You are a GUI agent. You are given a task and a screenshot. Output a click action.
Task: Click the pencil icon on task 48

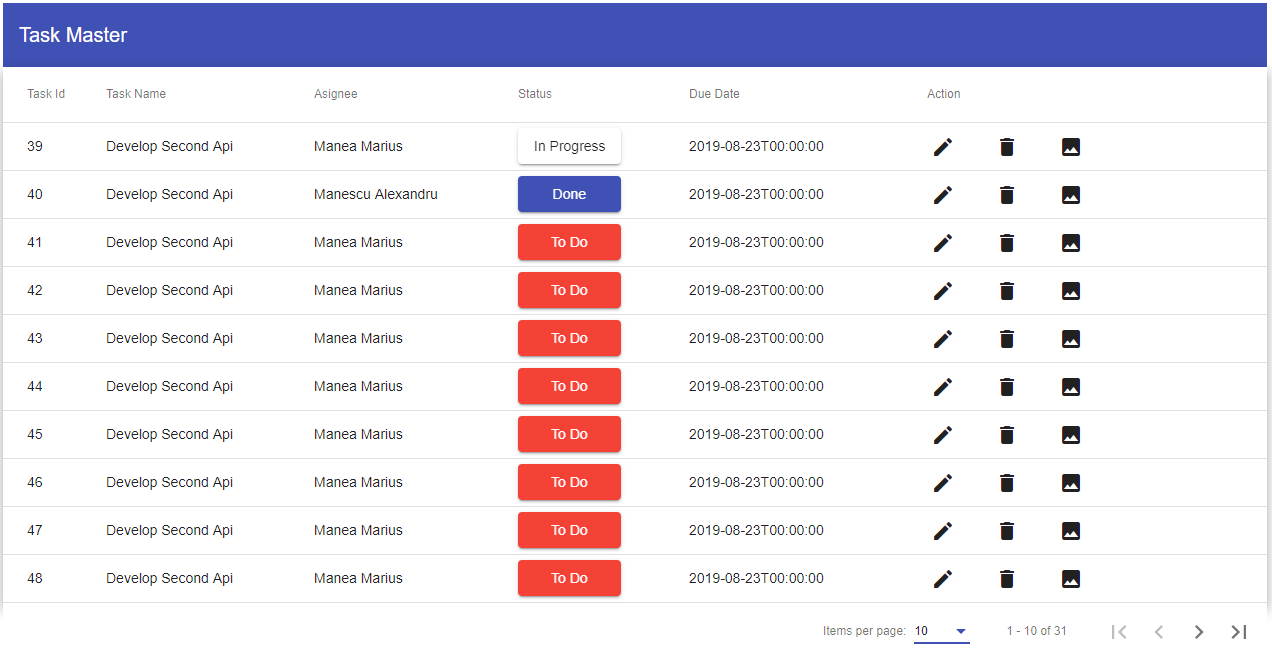[x=942, y=578]
